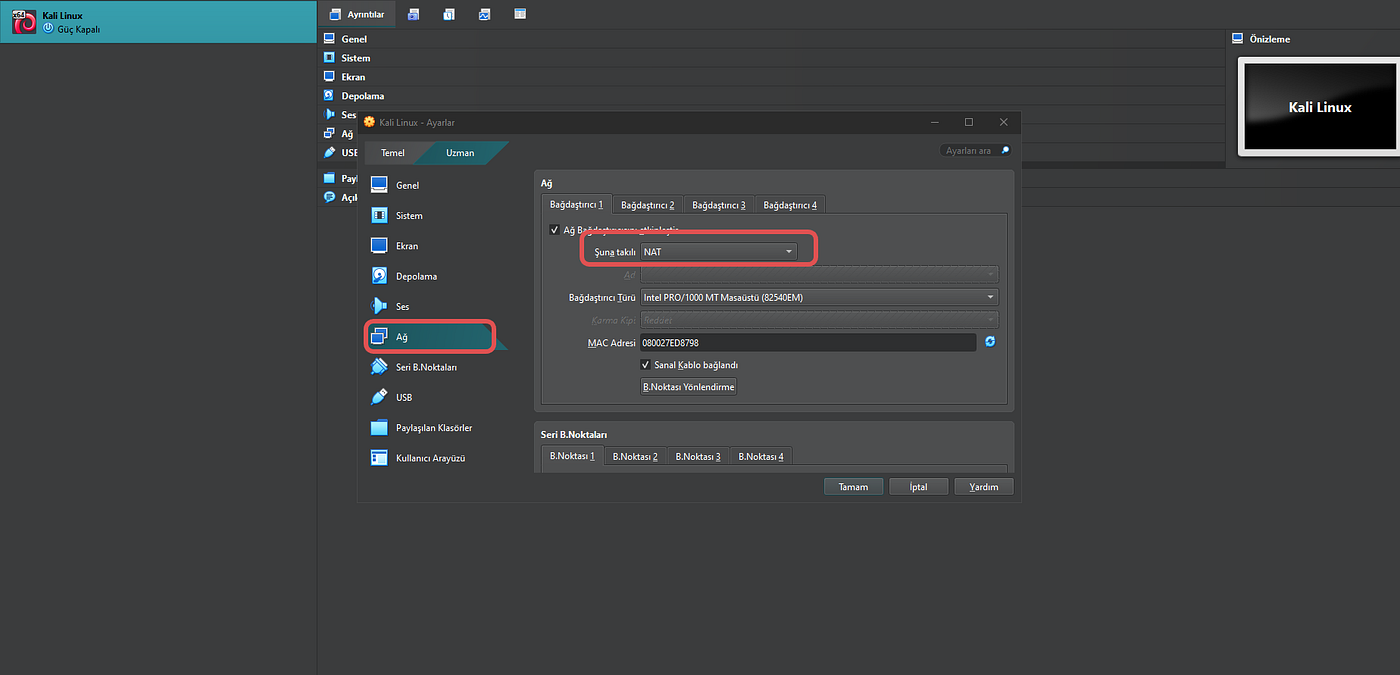Confirm with the Tamam button
Viewport: 1400px width, 675px height.
point(853,487)
